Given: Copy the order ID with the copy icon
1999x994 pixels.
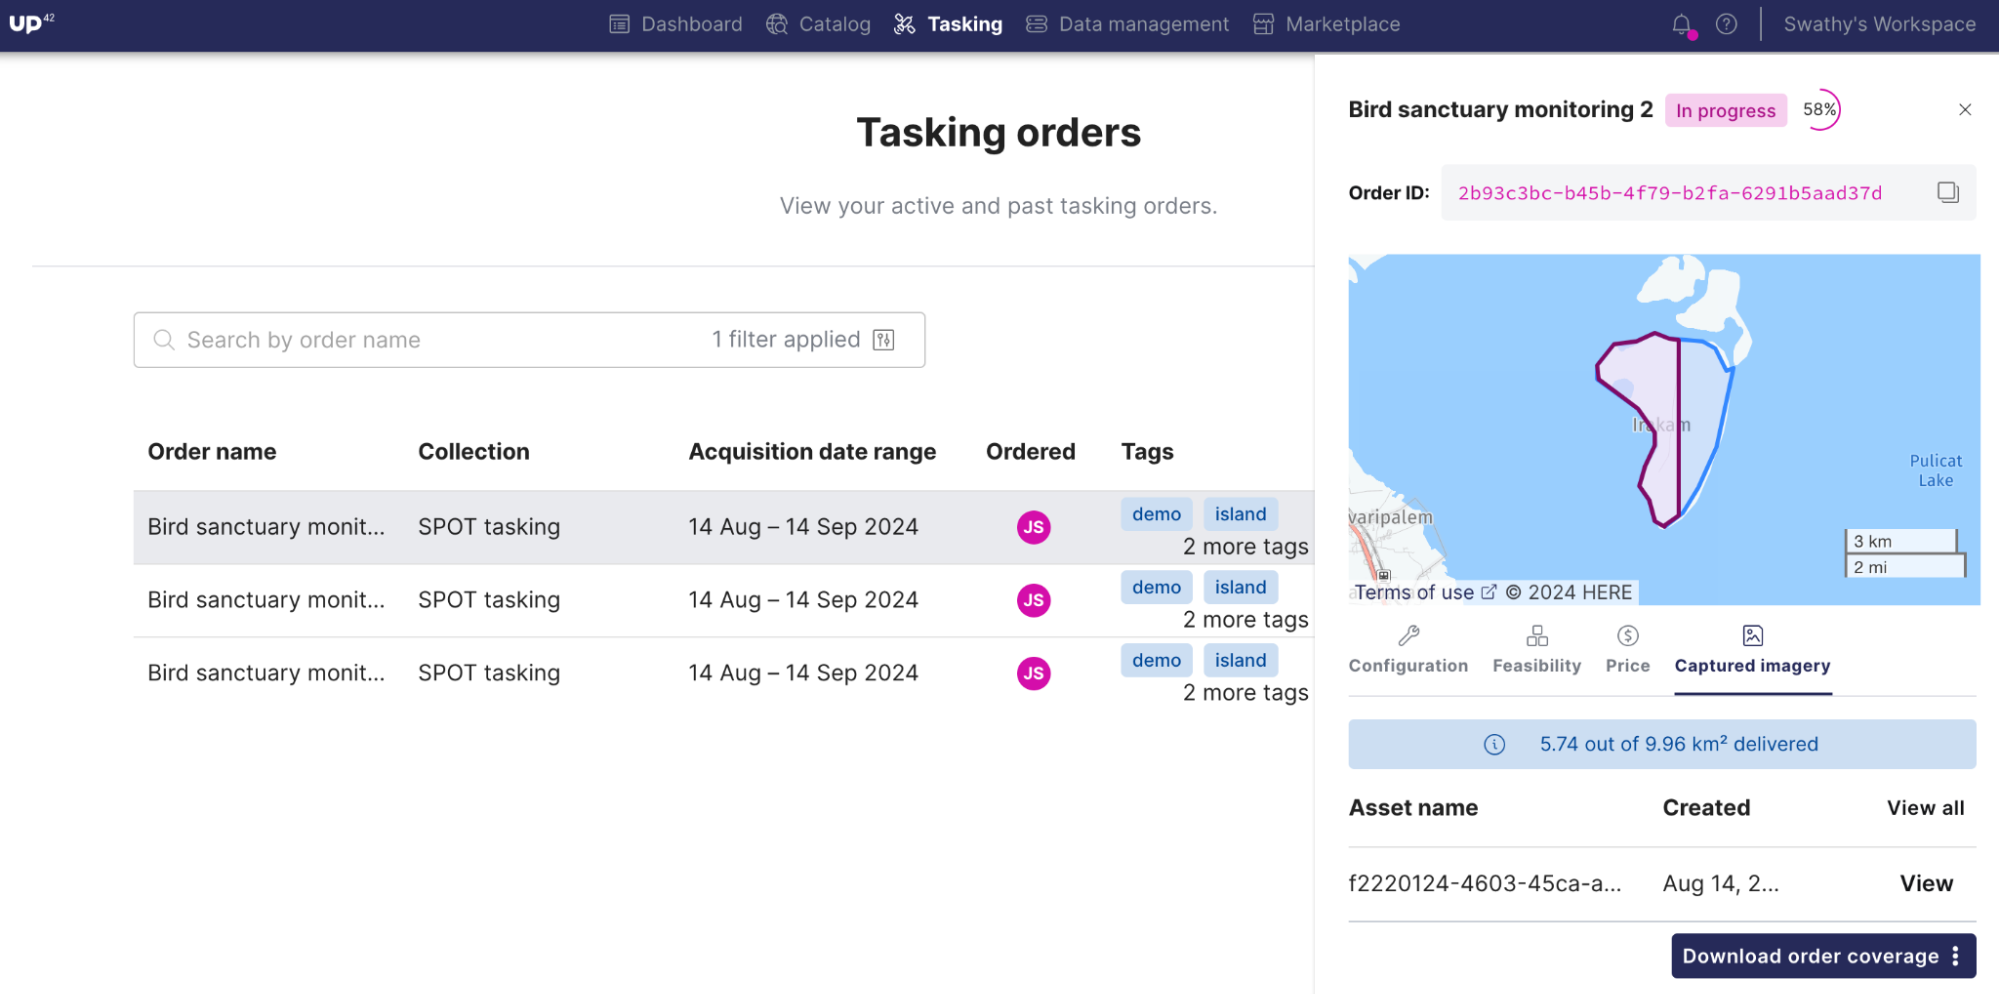Looking at the screenshot, I should pyautogui.click(x=1947, y=192).
